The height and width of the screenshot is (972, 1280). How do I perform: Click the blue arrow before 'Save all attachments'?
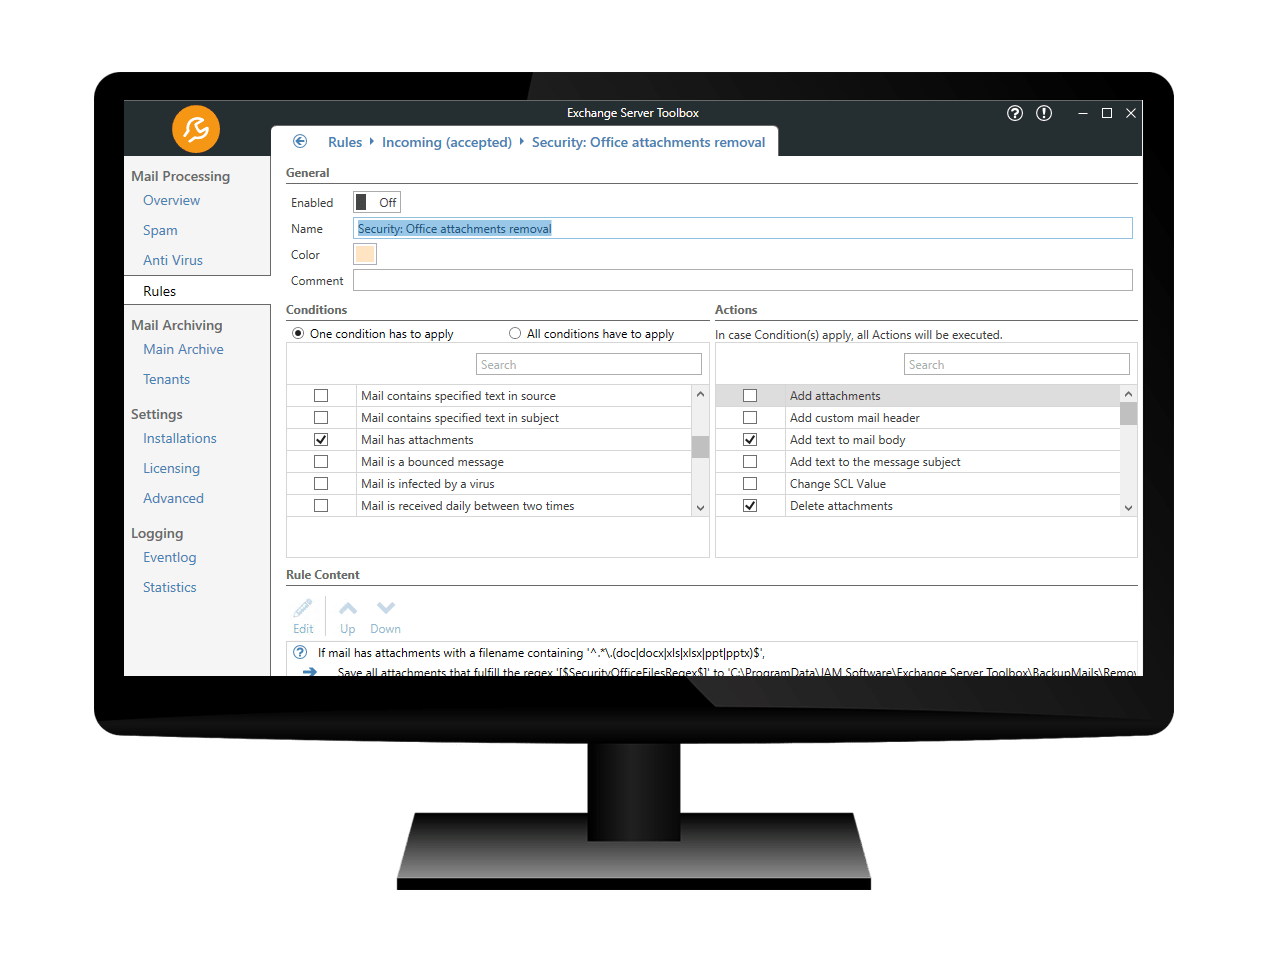(x=310, y=671)
